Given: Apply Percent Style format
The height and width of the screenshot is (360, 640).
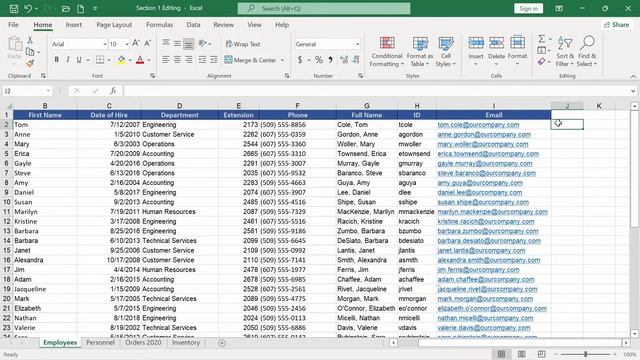Looking at the screenshot, I should click(x=319, y=60).
